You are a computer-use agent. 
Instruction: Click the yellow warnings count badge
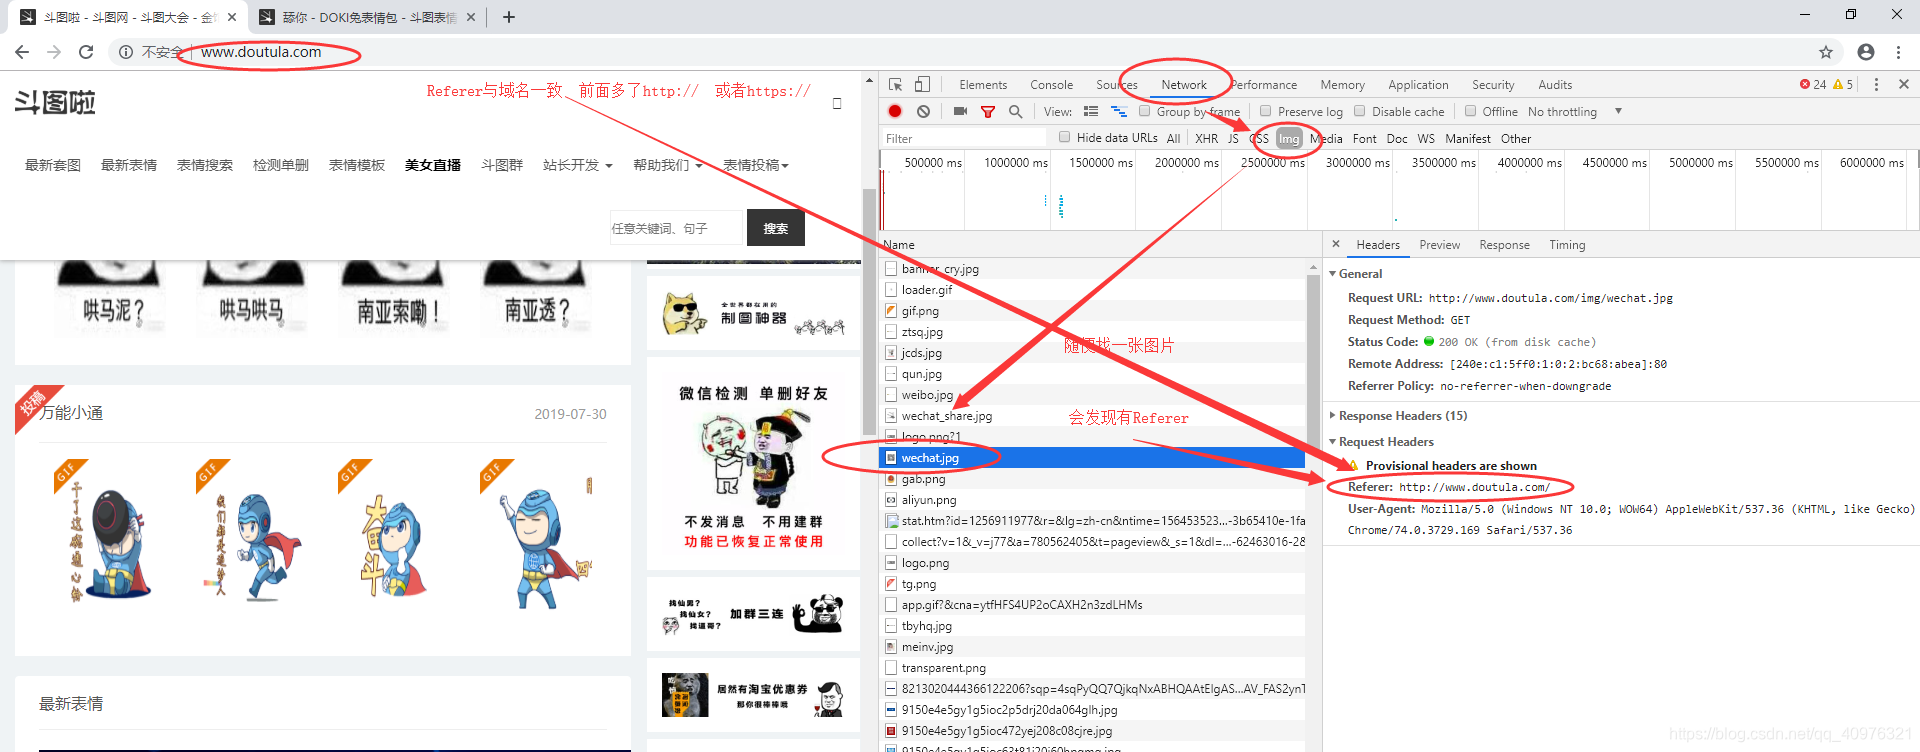point(1843,85)
